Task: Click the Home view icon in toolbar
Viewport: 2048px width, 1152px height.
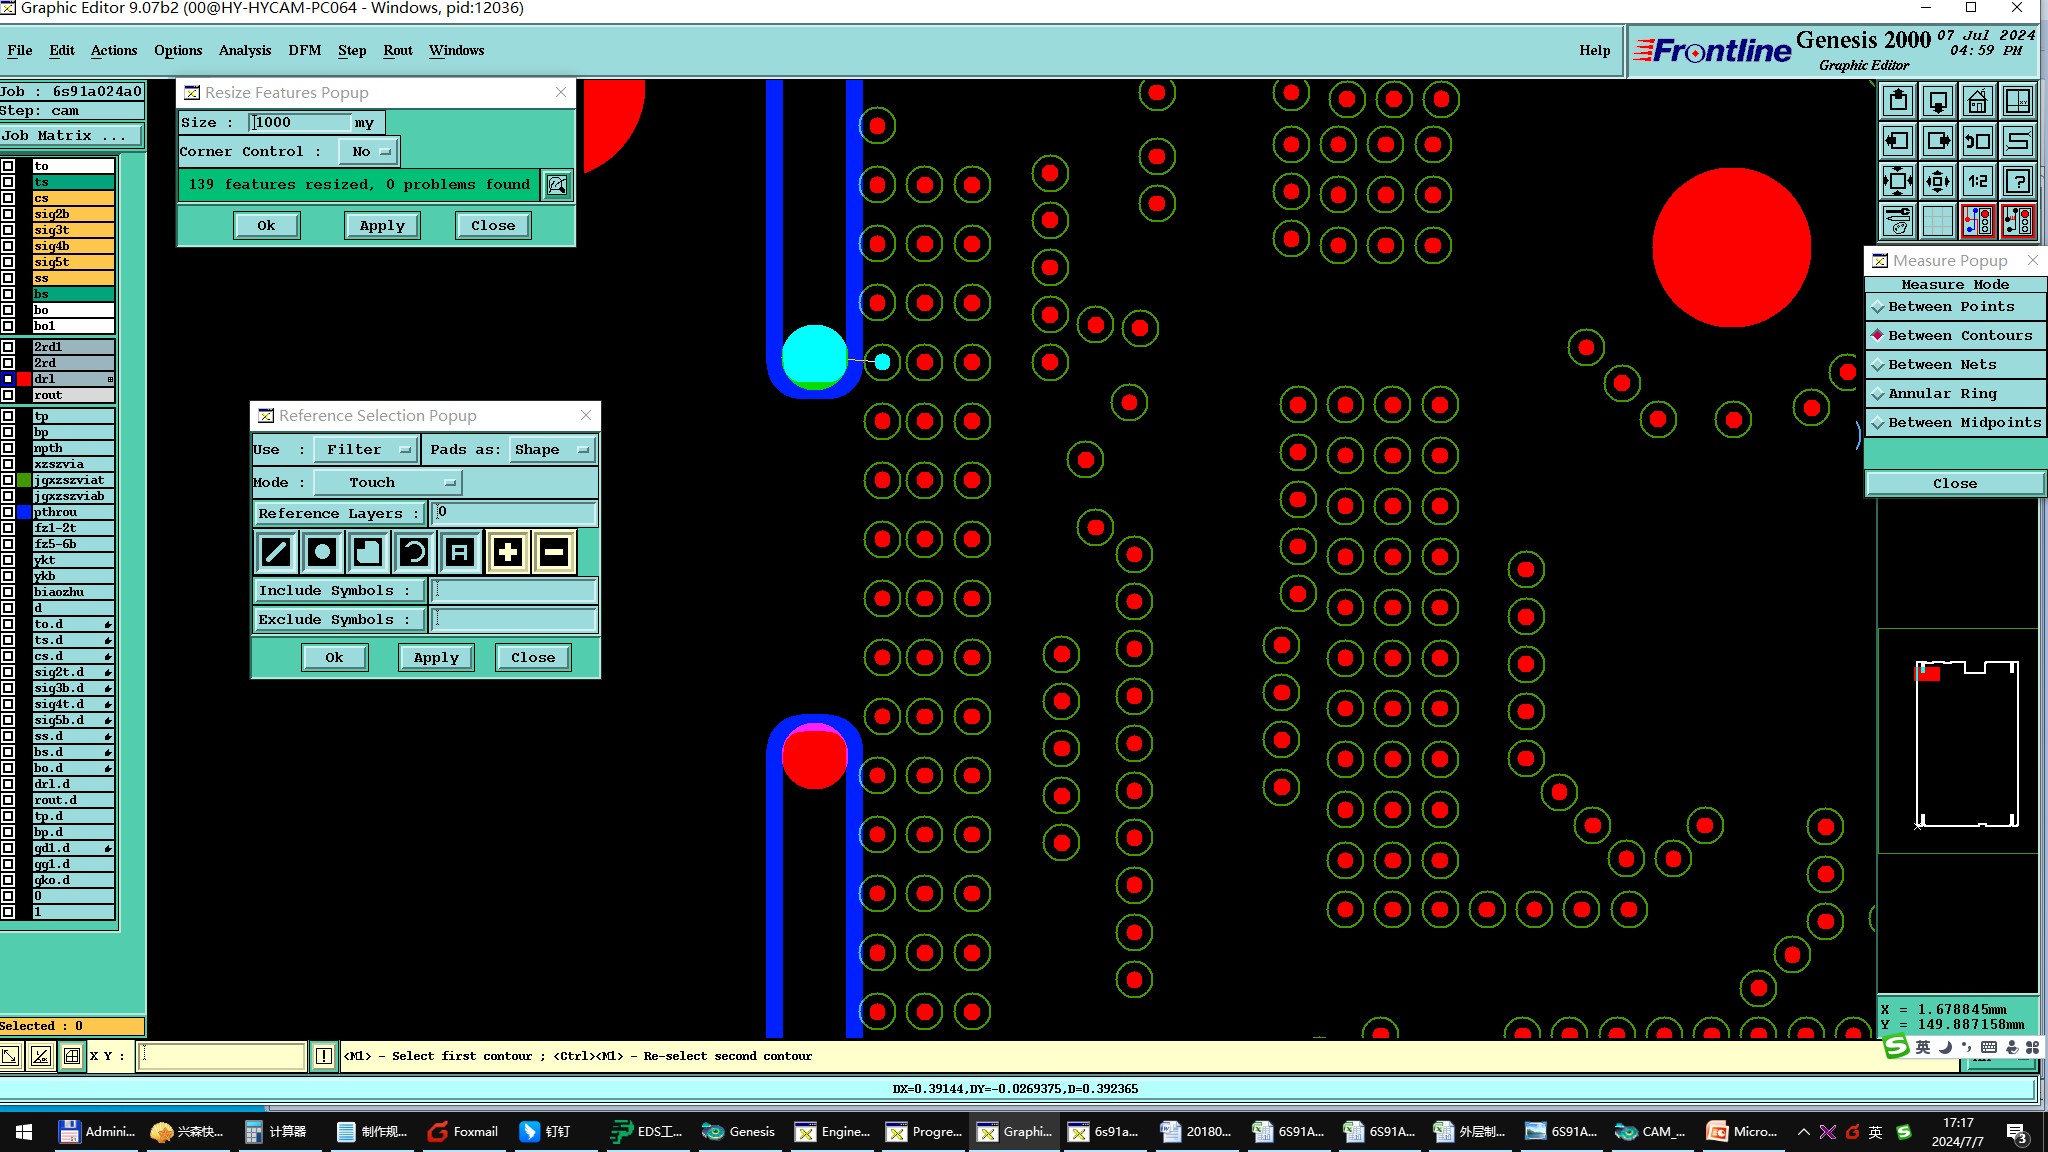Action: click(1977, 101)
